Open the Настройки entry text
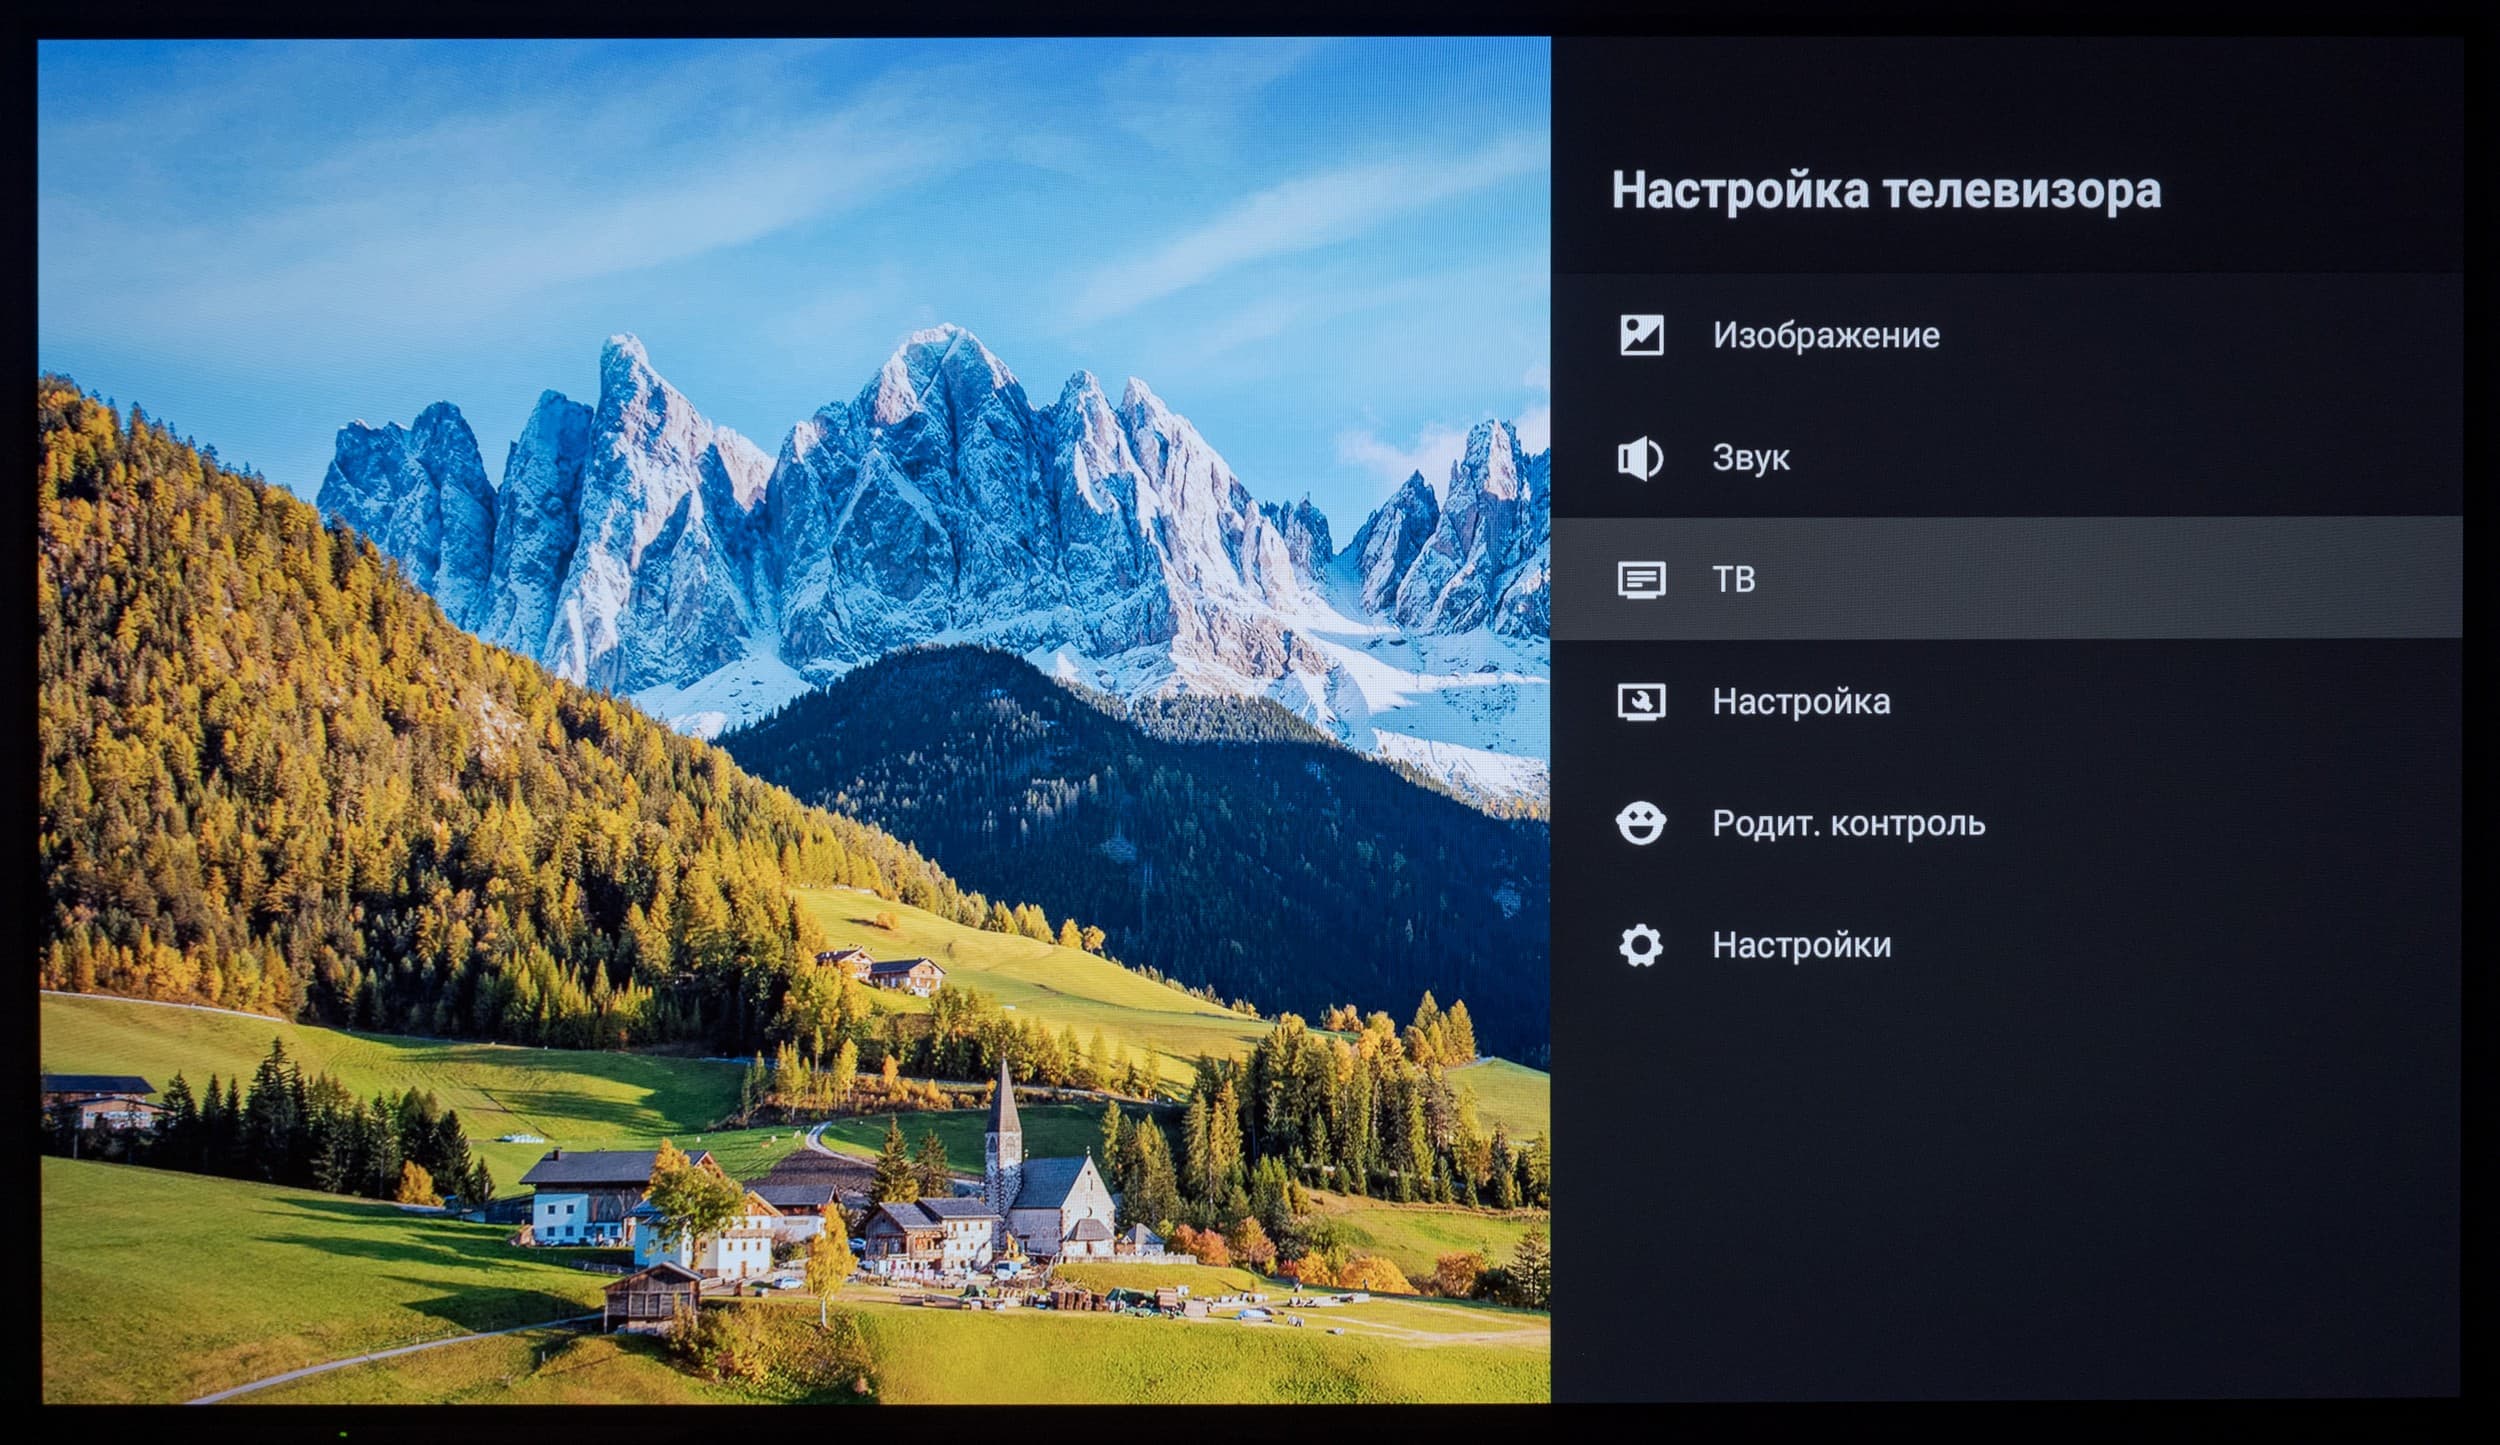Viewport: 2500px width, 1445px height. [x=1801, y=945]
